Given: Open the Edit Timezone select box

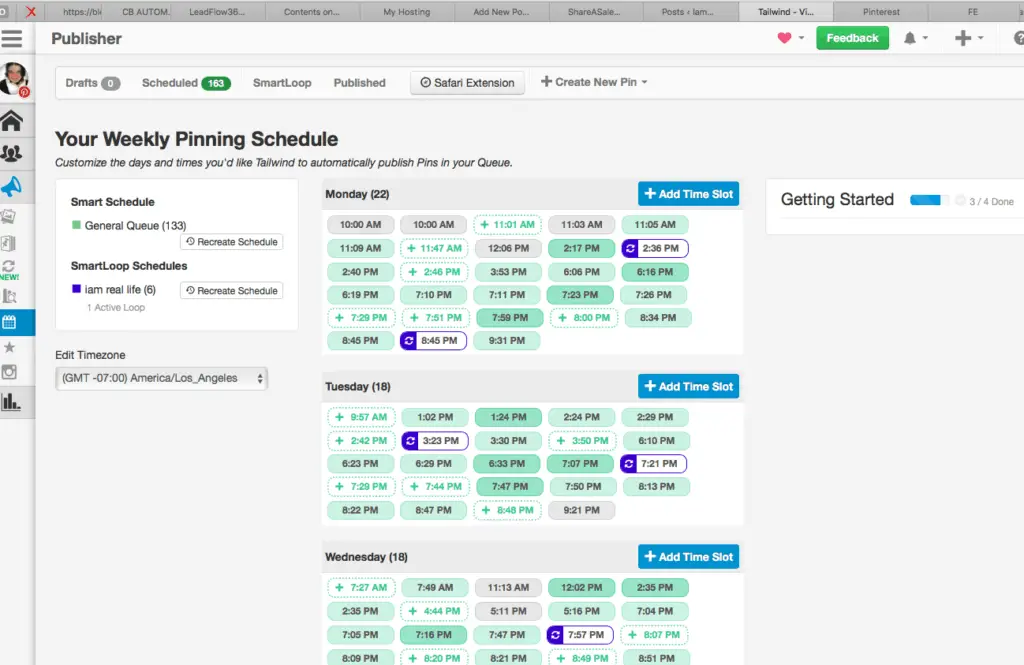Looking at the screenshot, I should click(161, 378).
